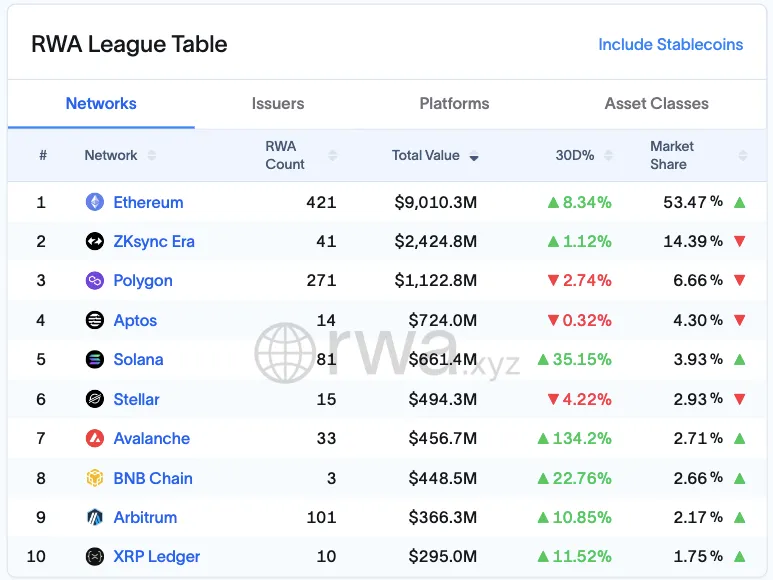Screen dimensions: 773x580
Task: Click the Arbitrum logo icon
Action: [x=95, y=517]
